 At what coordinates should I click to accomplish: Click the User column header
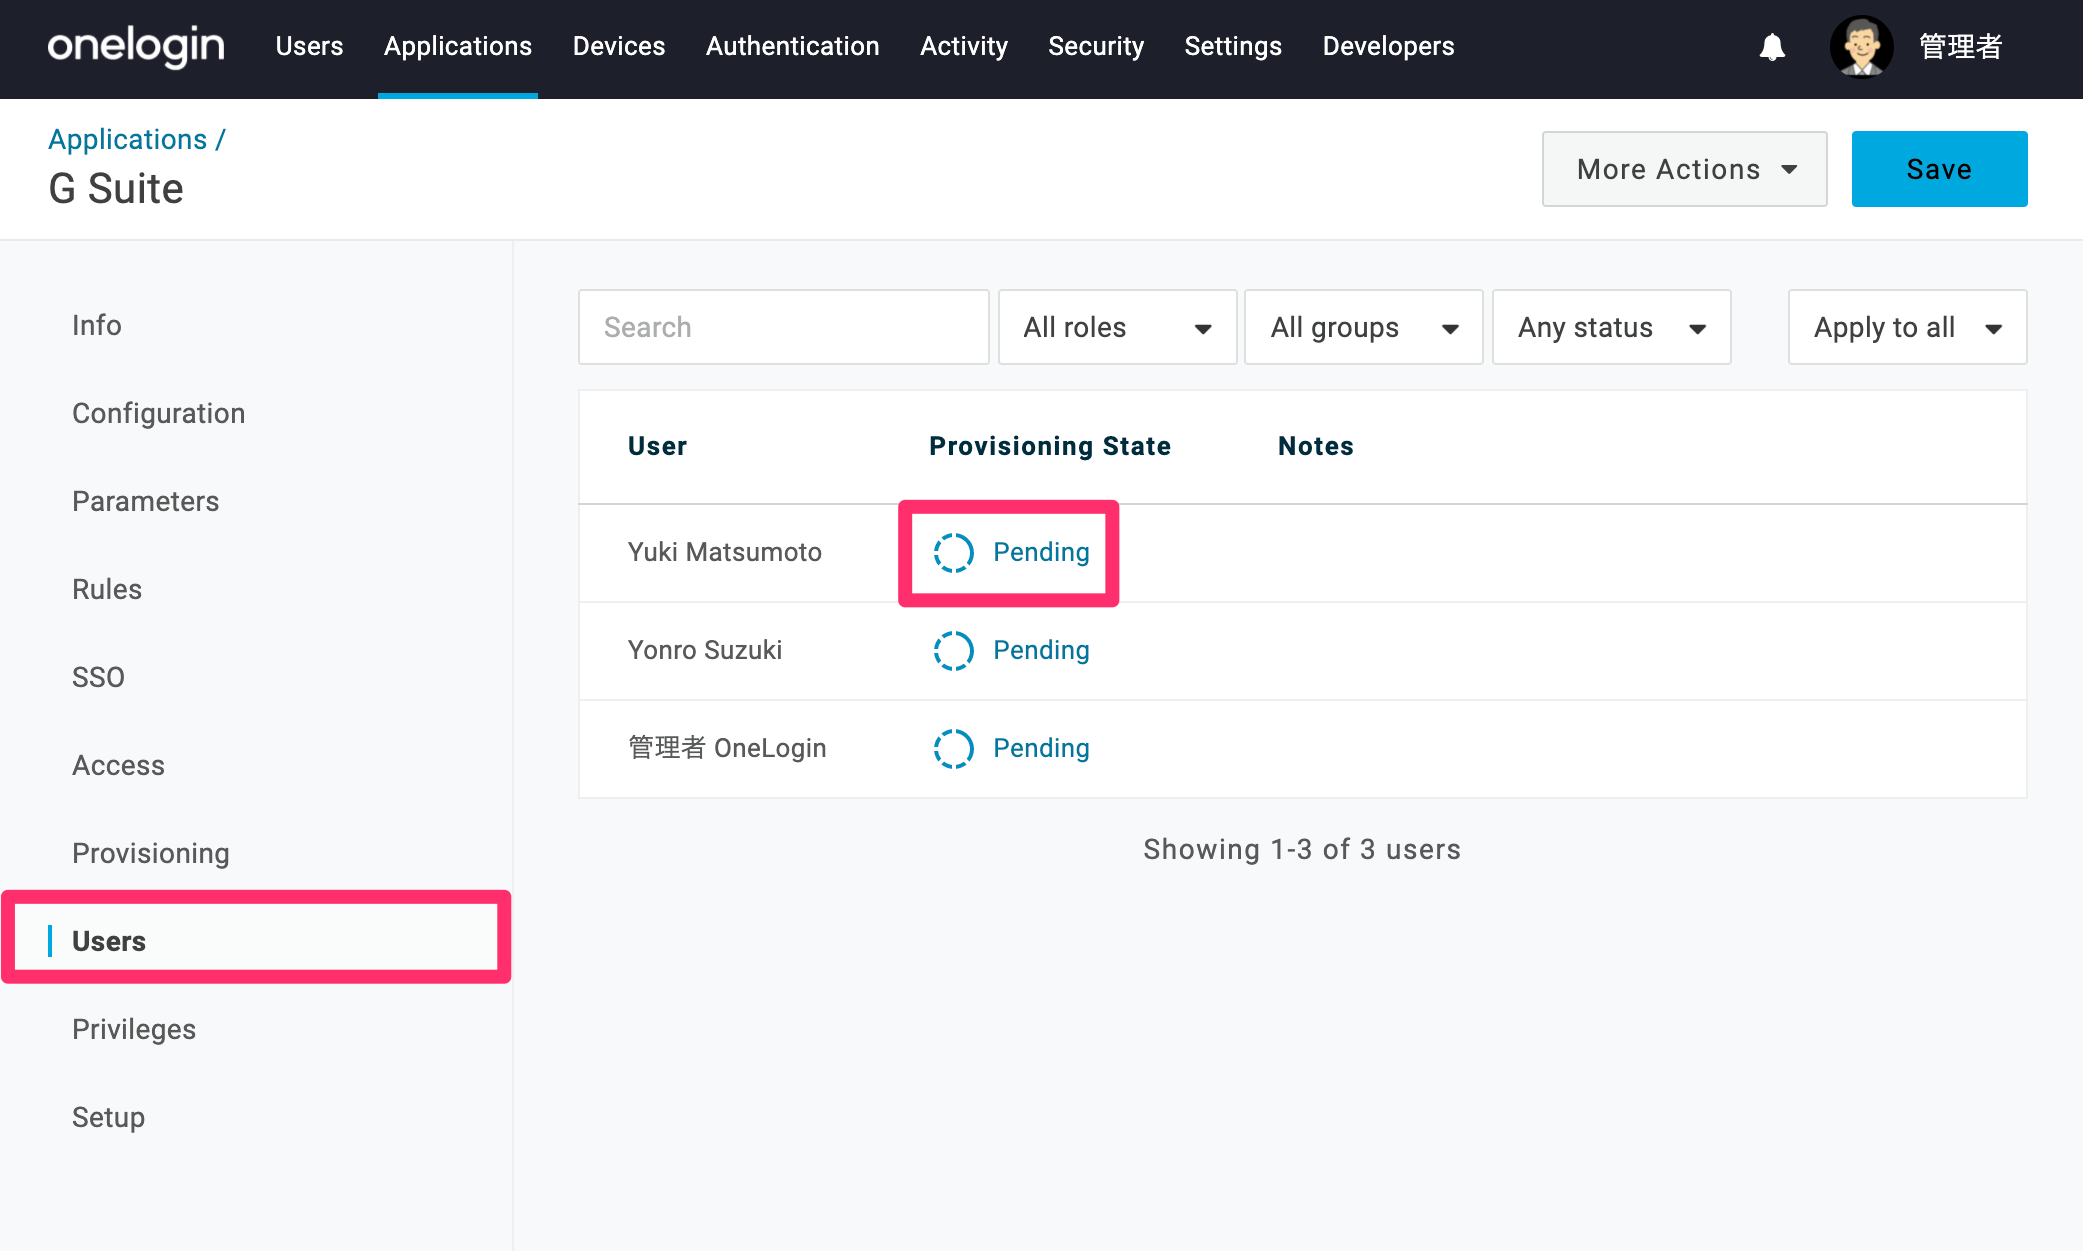pyautogui.click(x=657, y=446)
